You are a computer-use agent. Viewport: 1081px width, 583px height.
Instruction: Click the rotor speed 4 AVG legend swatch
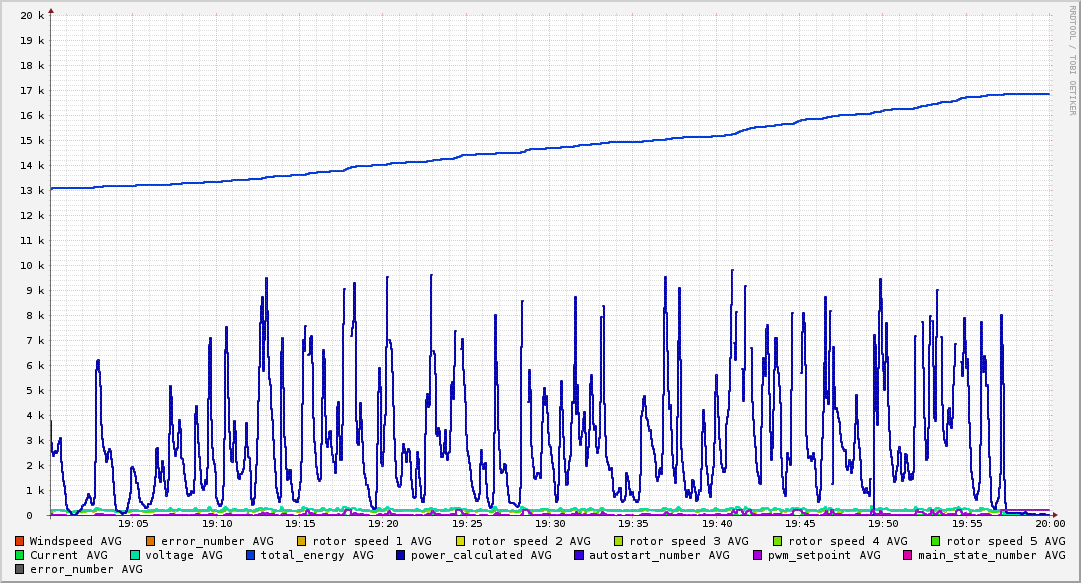pyautogui.click(x=777, y=541)
